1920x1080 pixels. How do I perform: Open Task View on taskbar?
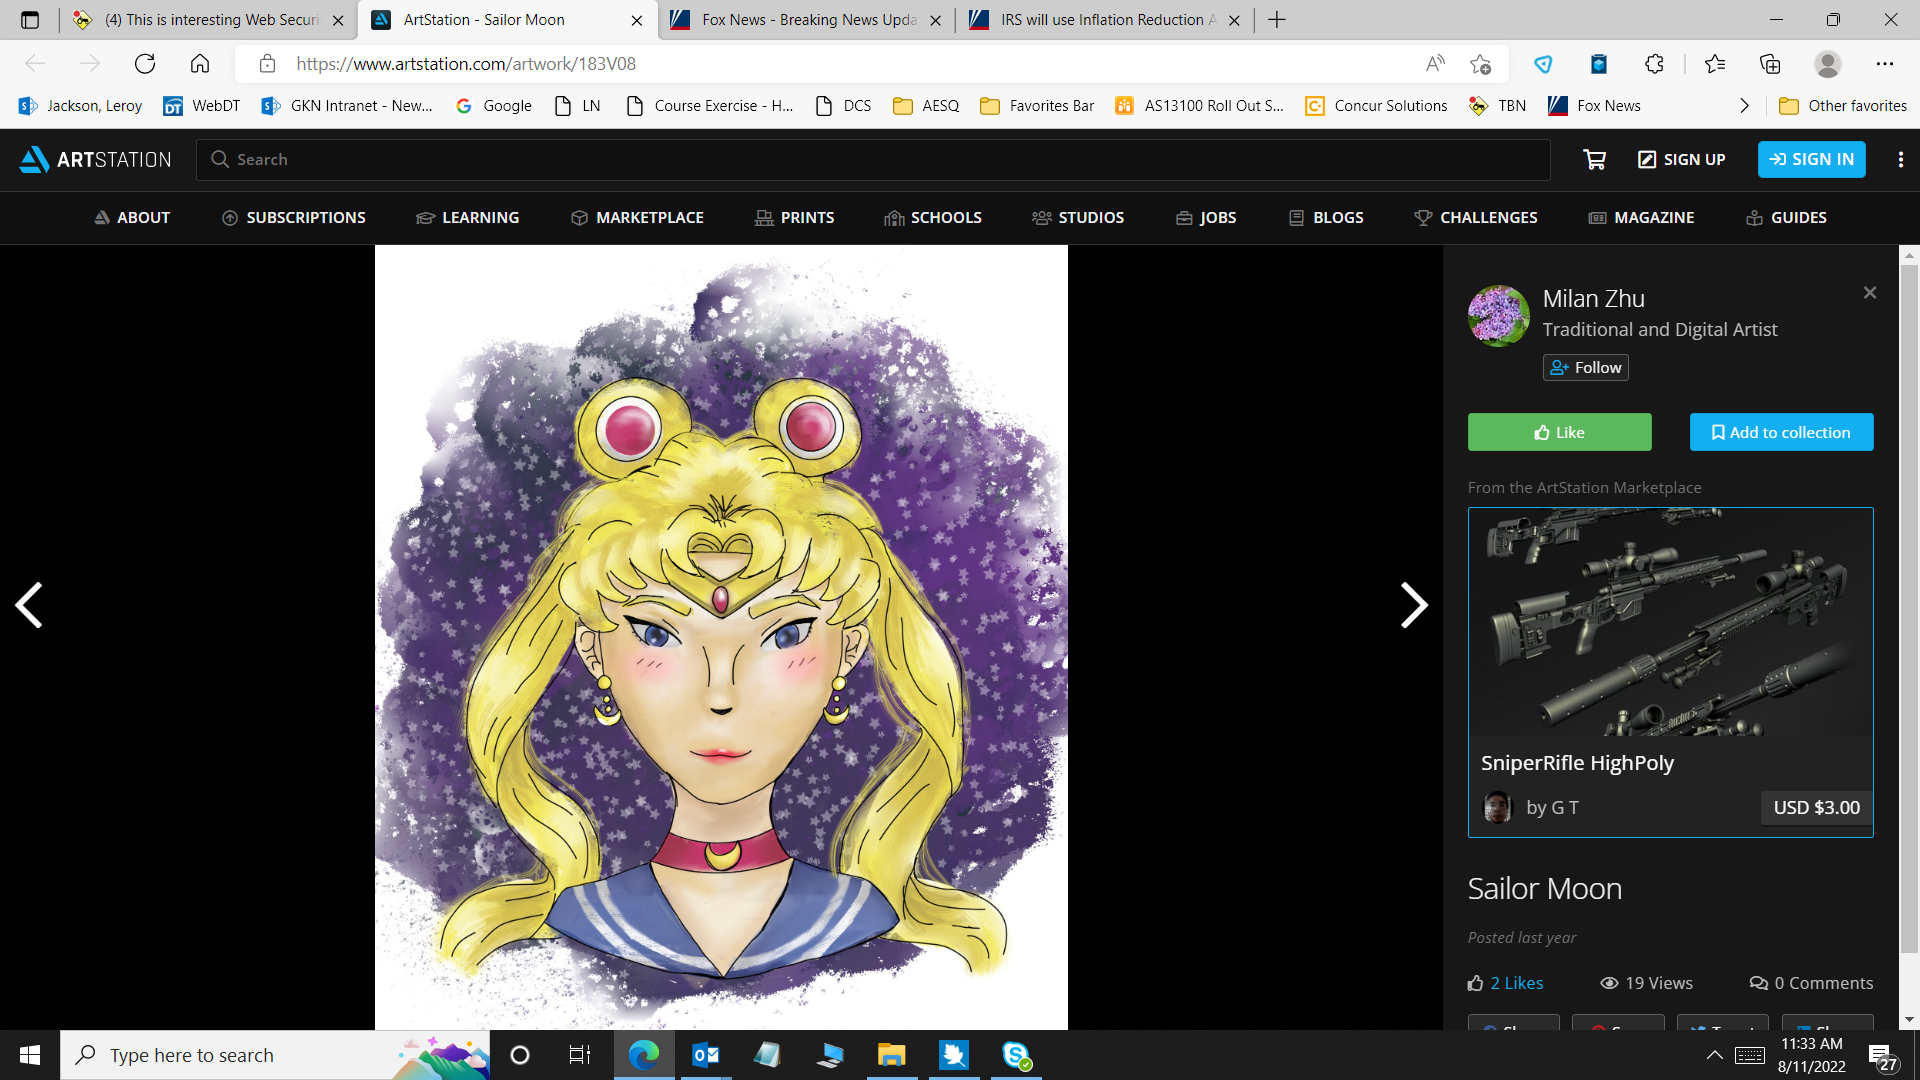pos(580,1055)
